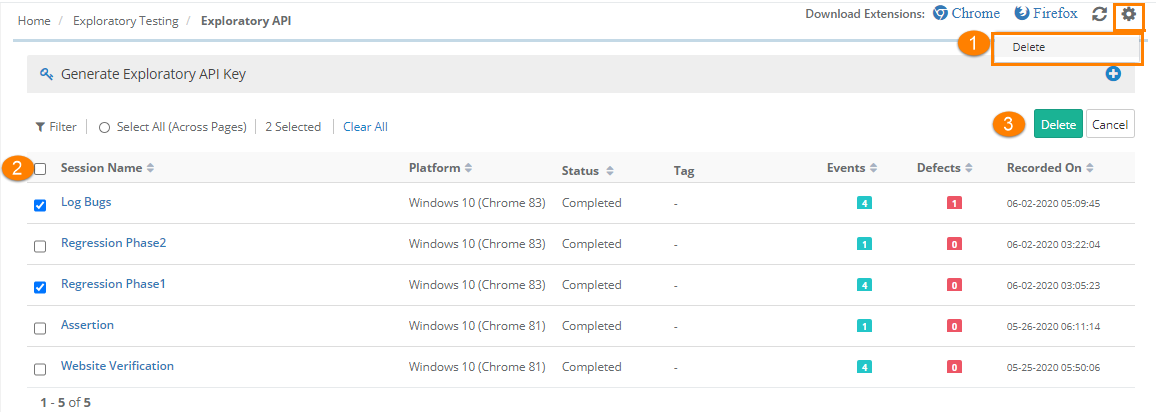Viewport: 1156px width, 412px height.
Task: Toggle the header select-all checkbox
Action: pos(40,169)
